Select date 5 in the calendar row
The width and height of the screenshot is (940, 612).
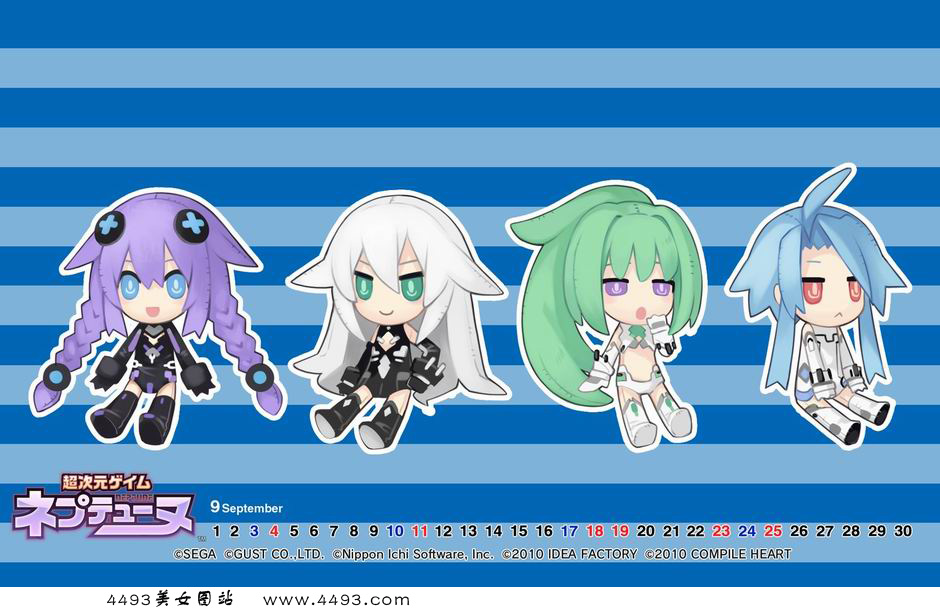pos(294,531)
